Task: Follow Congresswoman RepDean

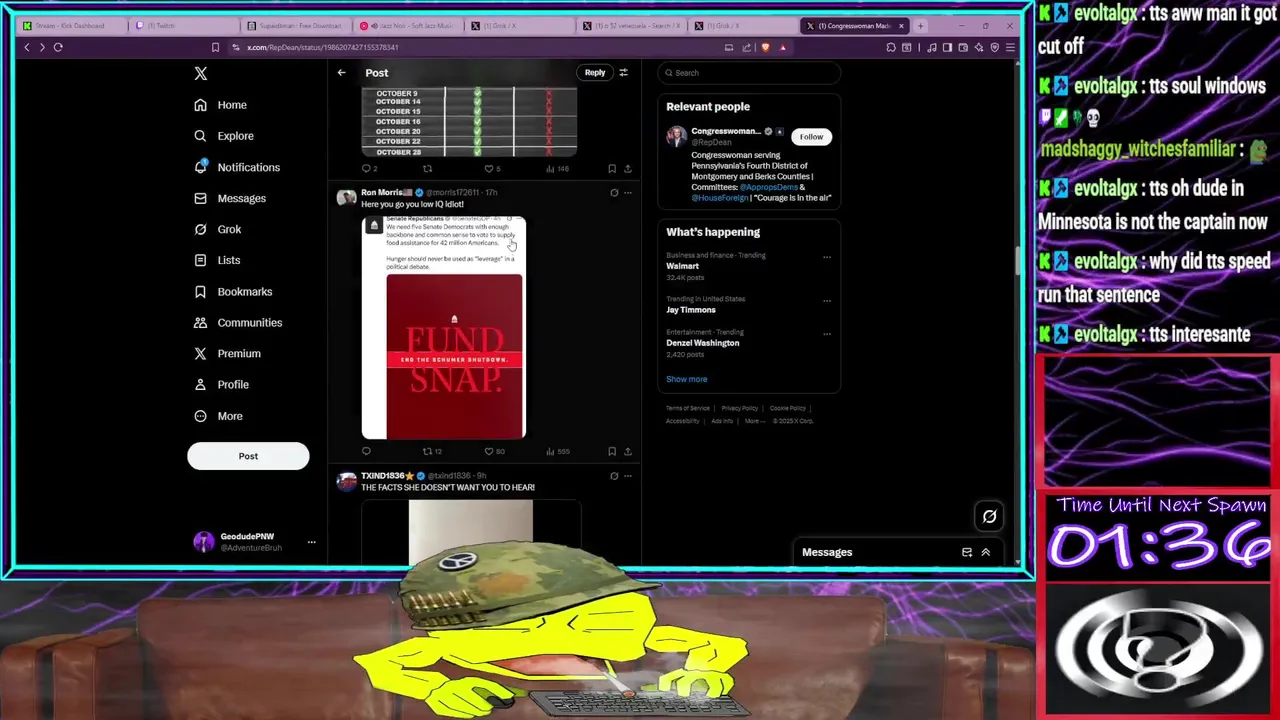Action: click(811, 137)
